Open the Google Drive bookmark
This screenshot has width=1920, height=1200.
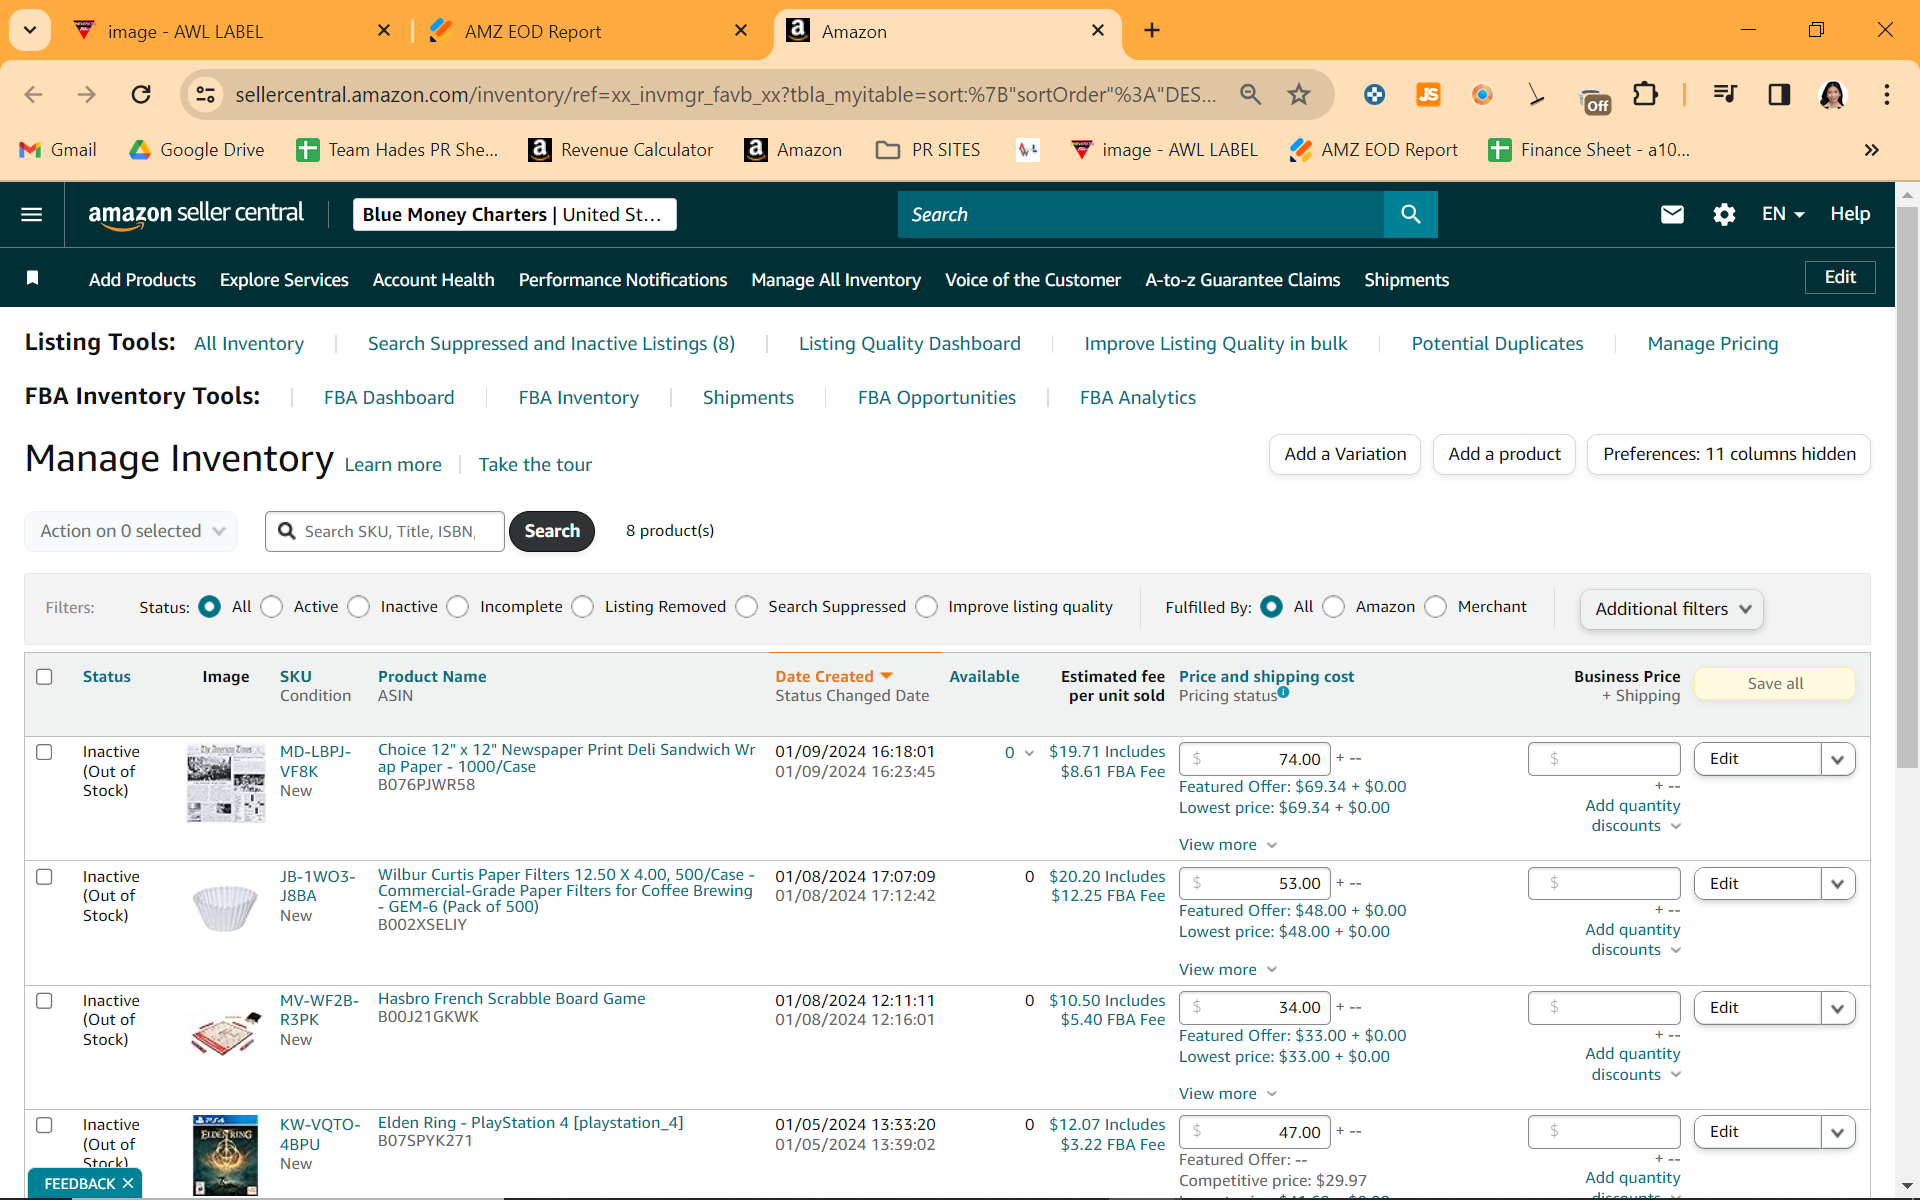pyautogui.click(x=197, y=150)
